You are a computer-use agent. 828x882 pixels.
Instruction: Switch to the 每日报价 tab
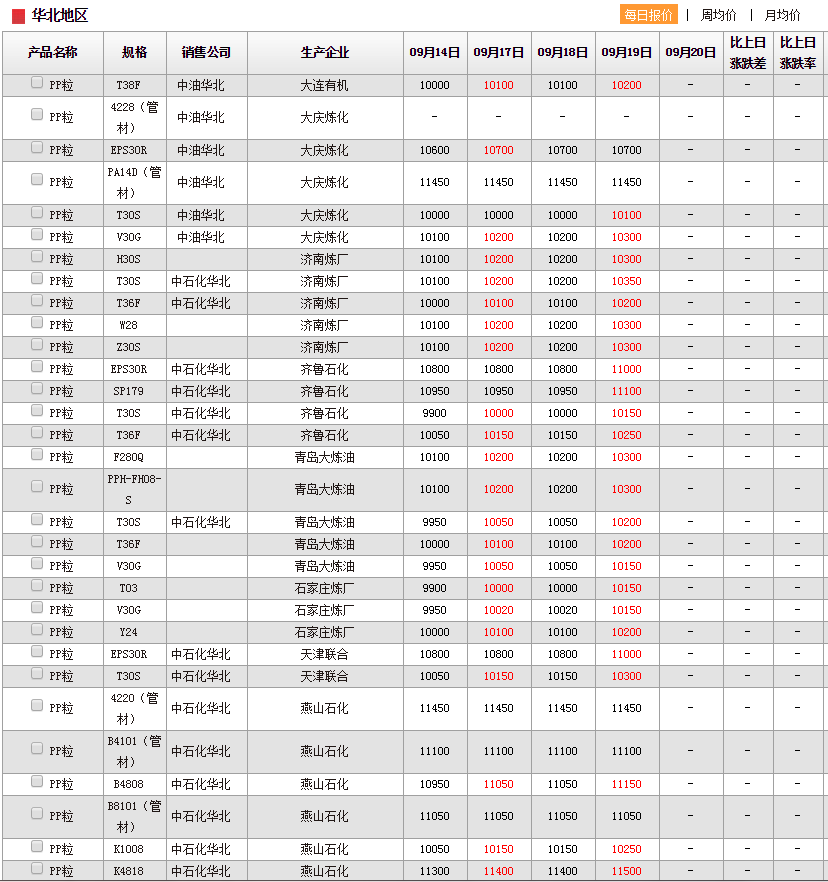coord(649,15)
